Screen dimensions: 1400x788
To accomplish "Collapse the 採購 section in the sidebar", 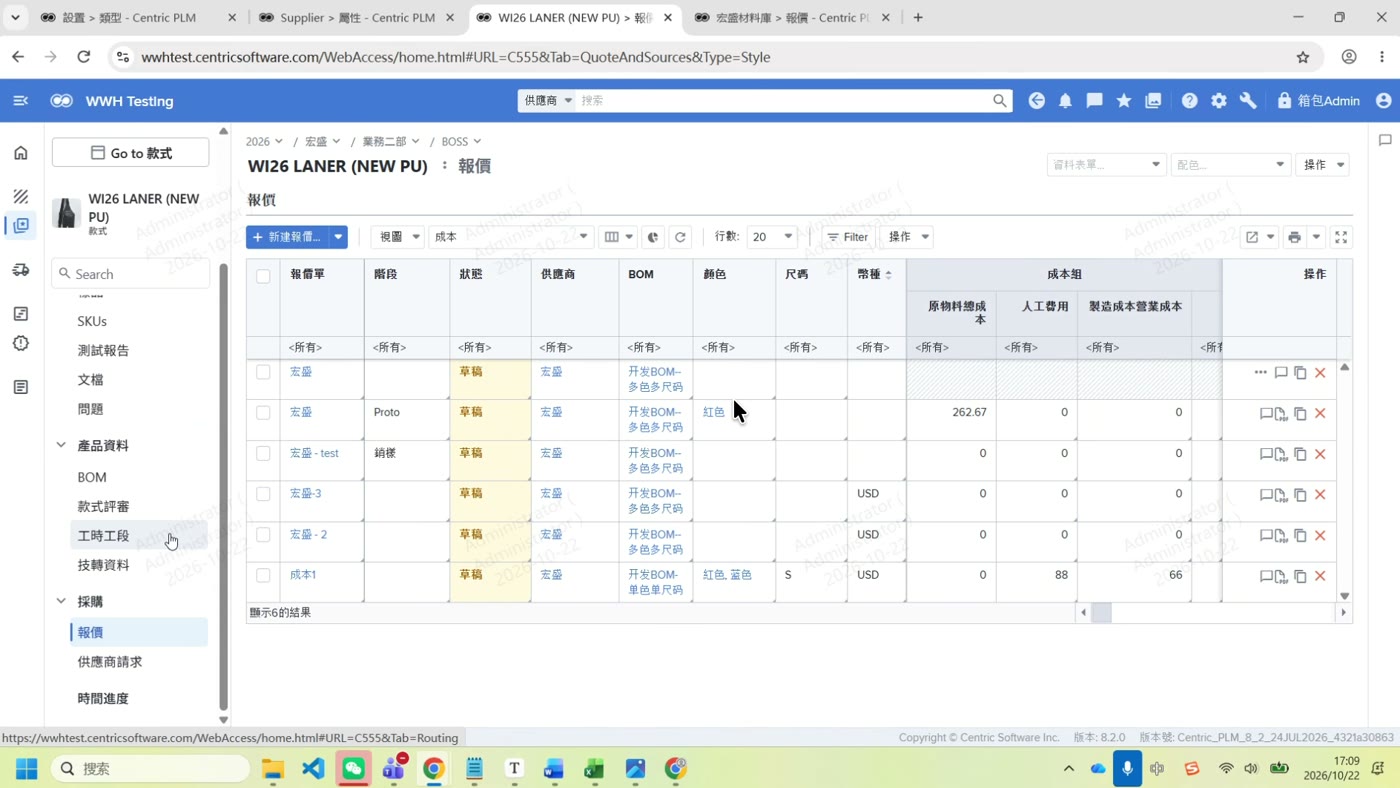I will tap(61, 602).
